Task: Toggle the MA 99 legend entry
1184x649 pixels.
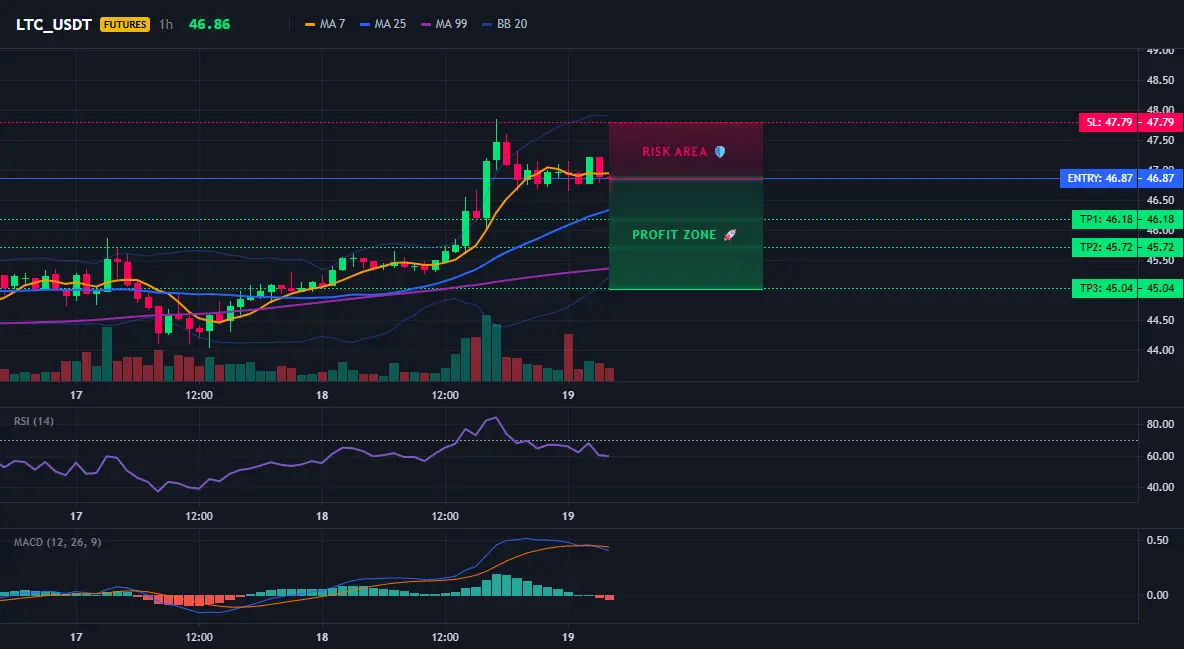Action: coord(444,24)
